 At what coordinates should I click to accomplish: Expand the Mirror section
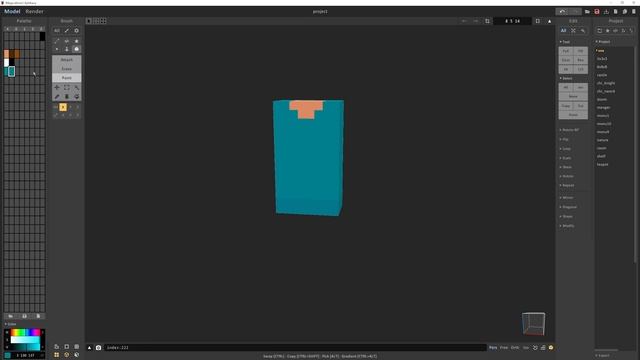coord(567,198)
